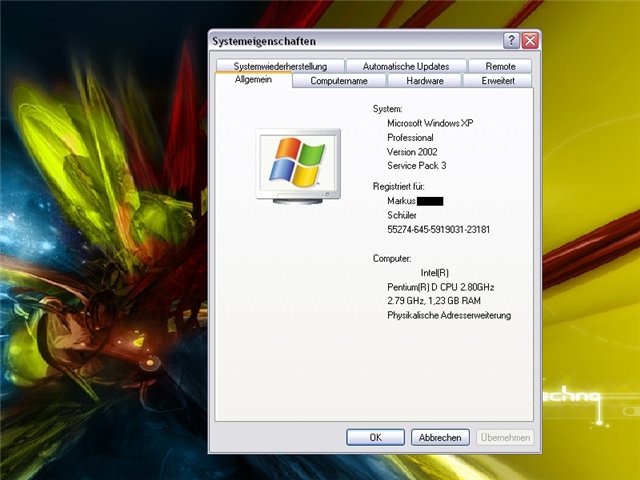Click the '2.79 GHz, 1,23 GB RAM' line
This screenshot has height=480, width=640.
tap(434, 301)
